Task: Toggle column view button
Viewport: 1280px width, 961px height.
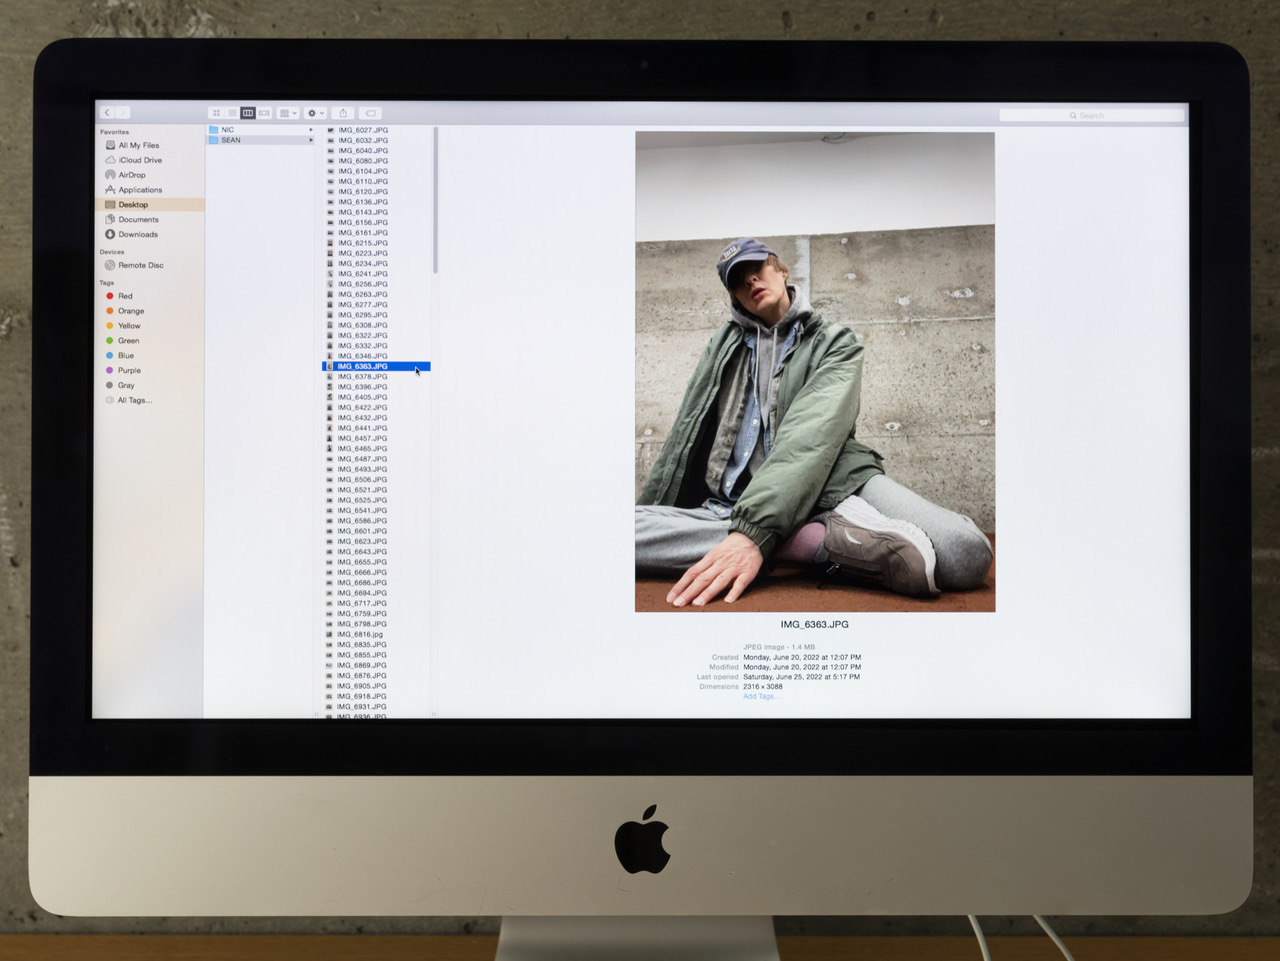Action: click(248, 113)
